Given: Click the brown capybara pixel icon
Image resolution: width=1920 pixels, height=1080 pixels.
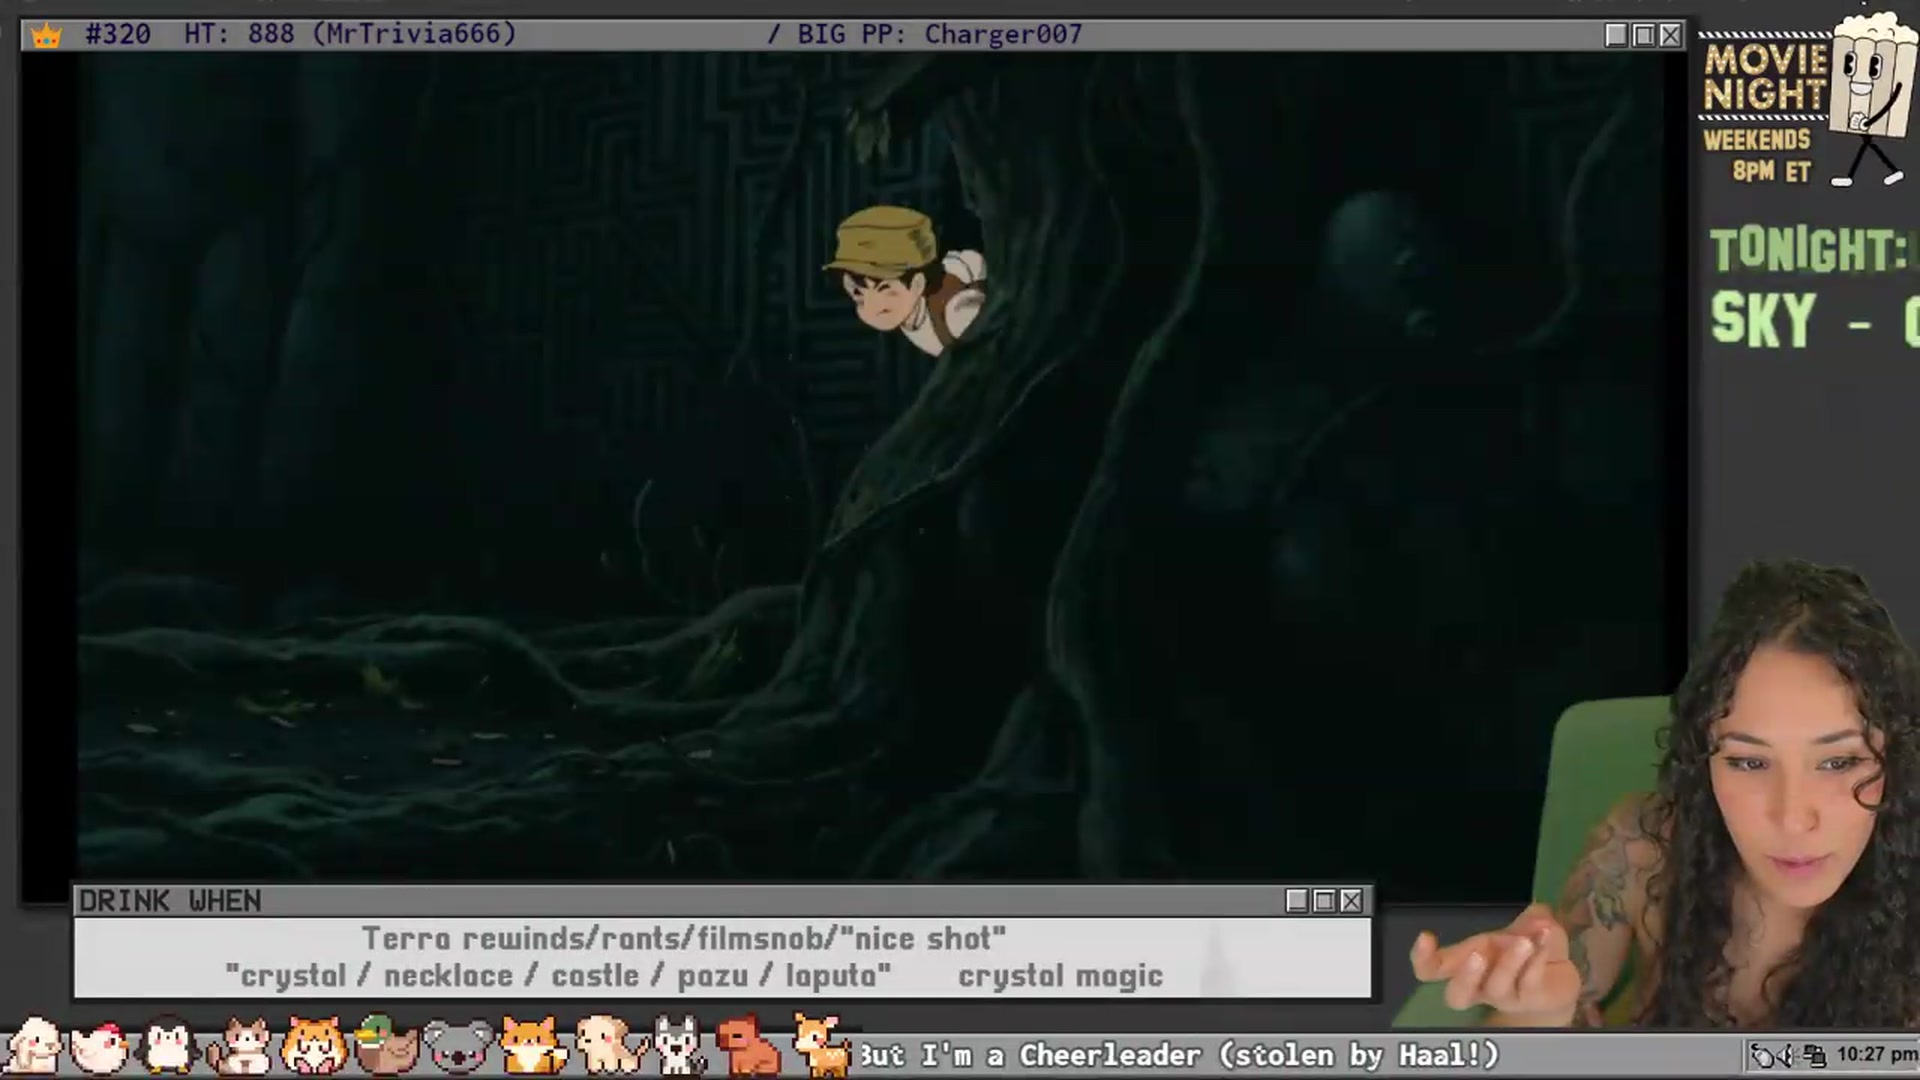Looking at the screenshot, I should pos(749,1047).
